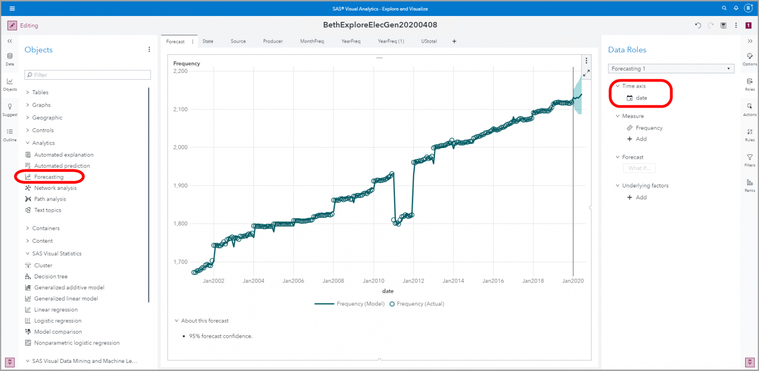Screen dimensions: 759x371
Task: Switch to the UStotal tab
Action: pos(429,42)
